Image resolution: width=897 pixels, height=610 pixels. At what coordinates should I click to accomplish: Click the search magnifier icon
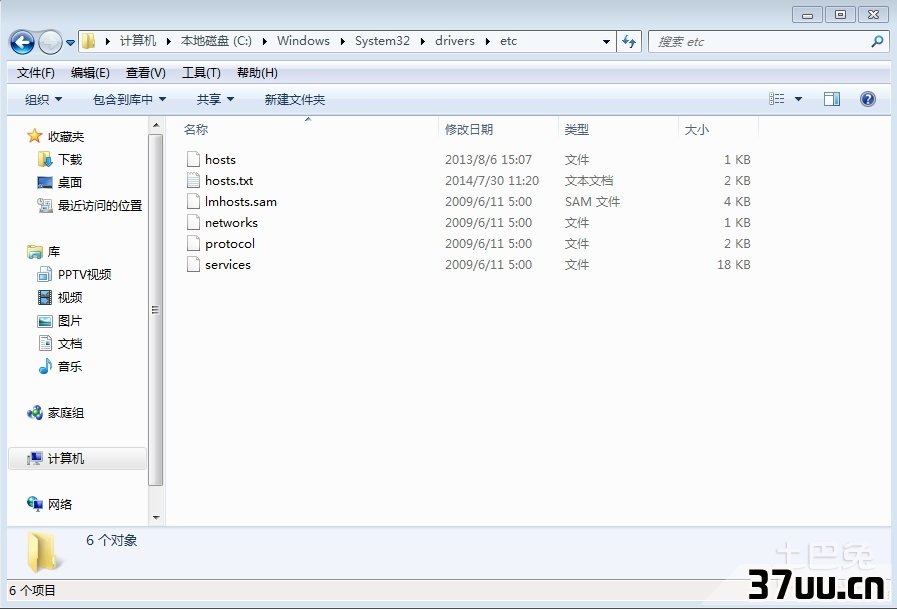[877, 41]
